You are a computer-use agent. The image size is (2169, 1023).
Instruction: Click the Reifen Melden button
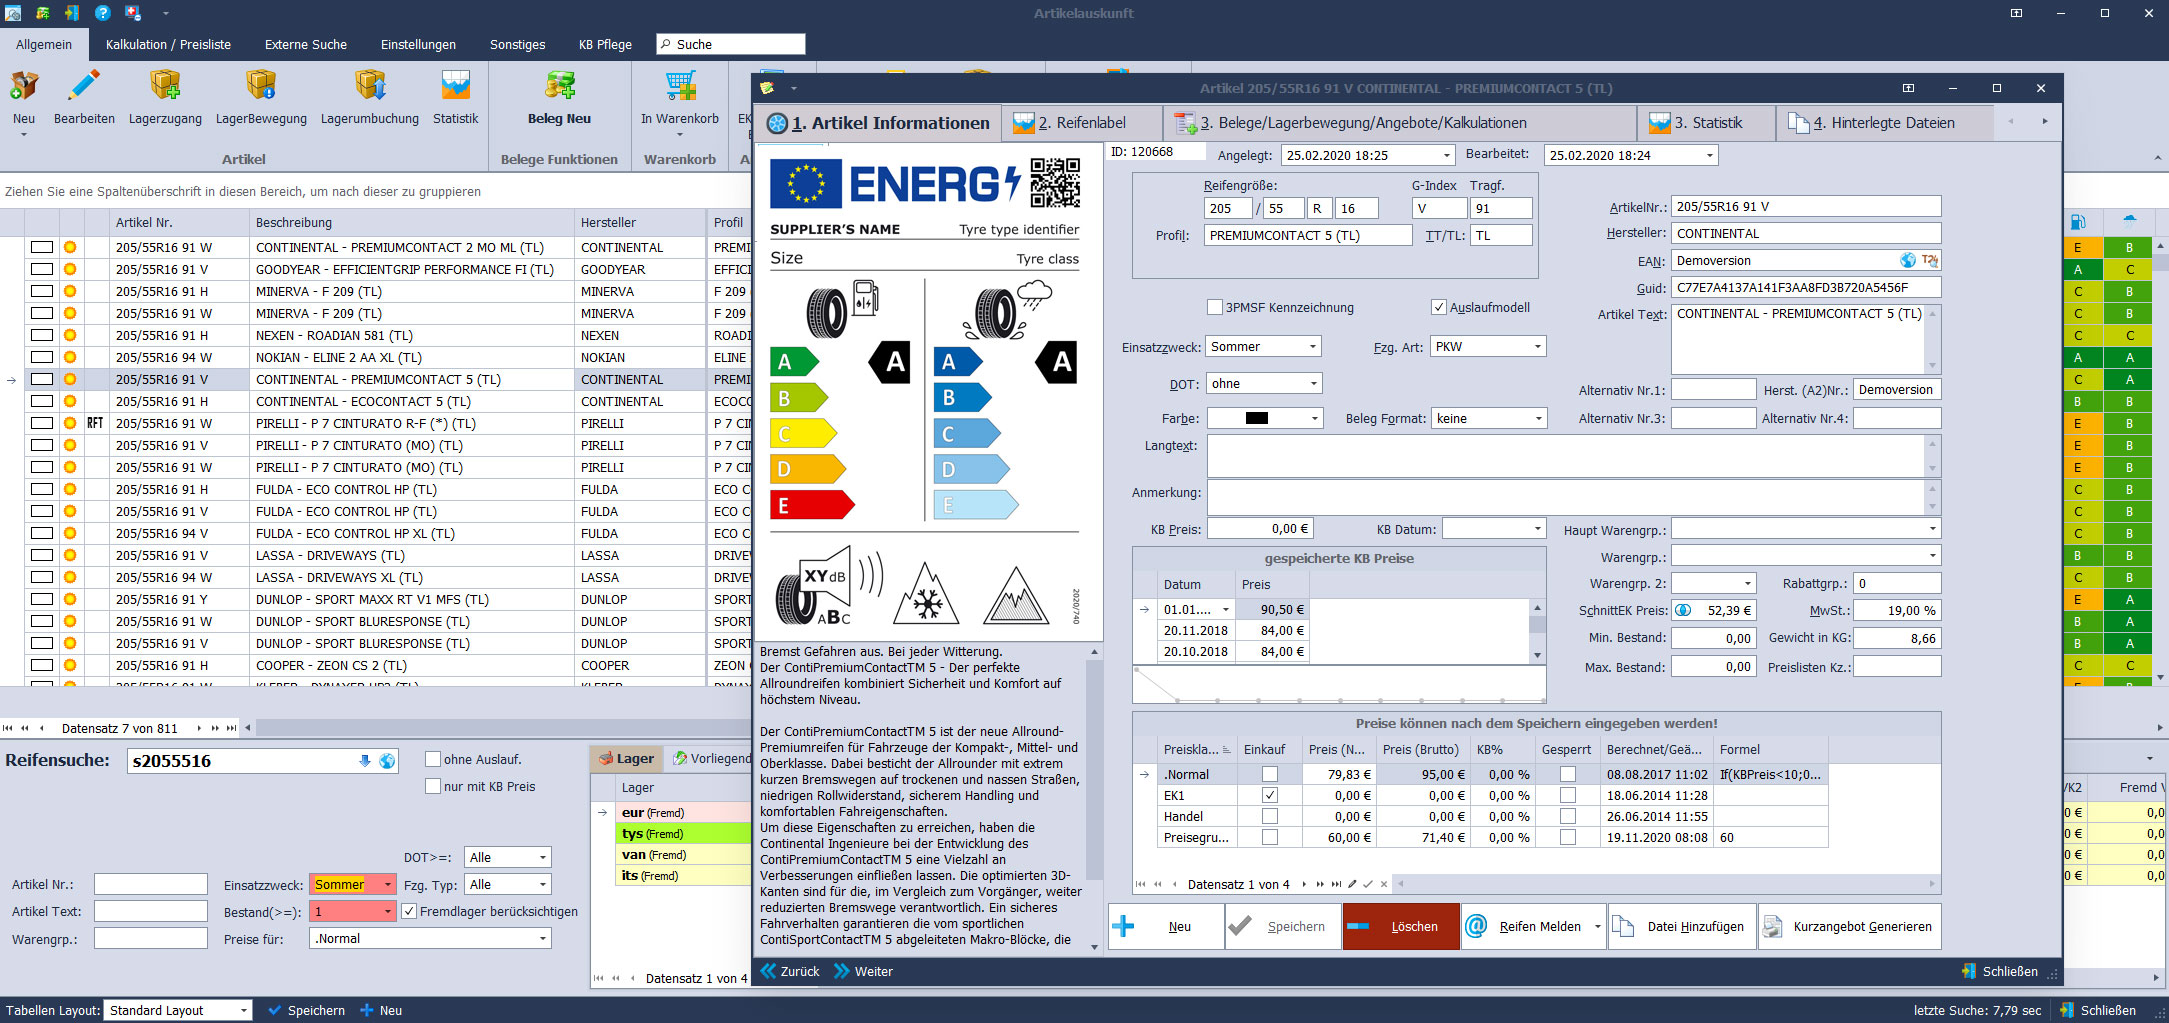click(1534, 926)
